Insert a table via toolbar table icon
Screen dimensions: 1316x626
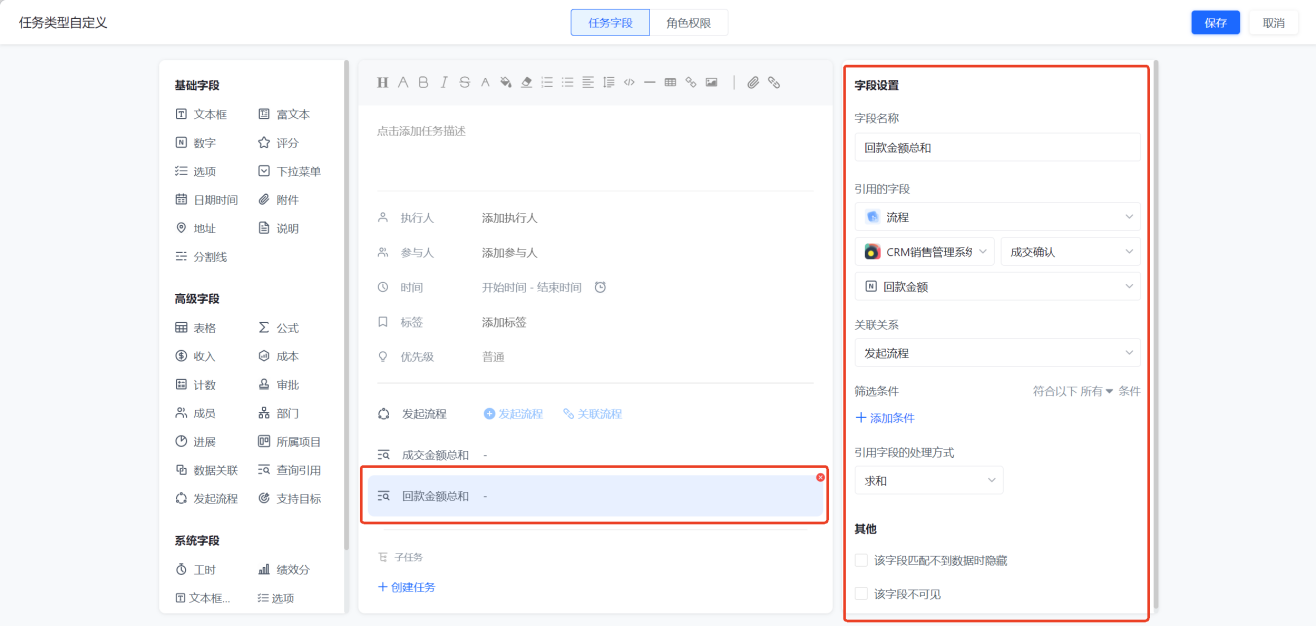[x=670, y=82]
